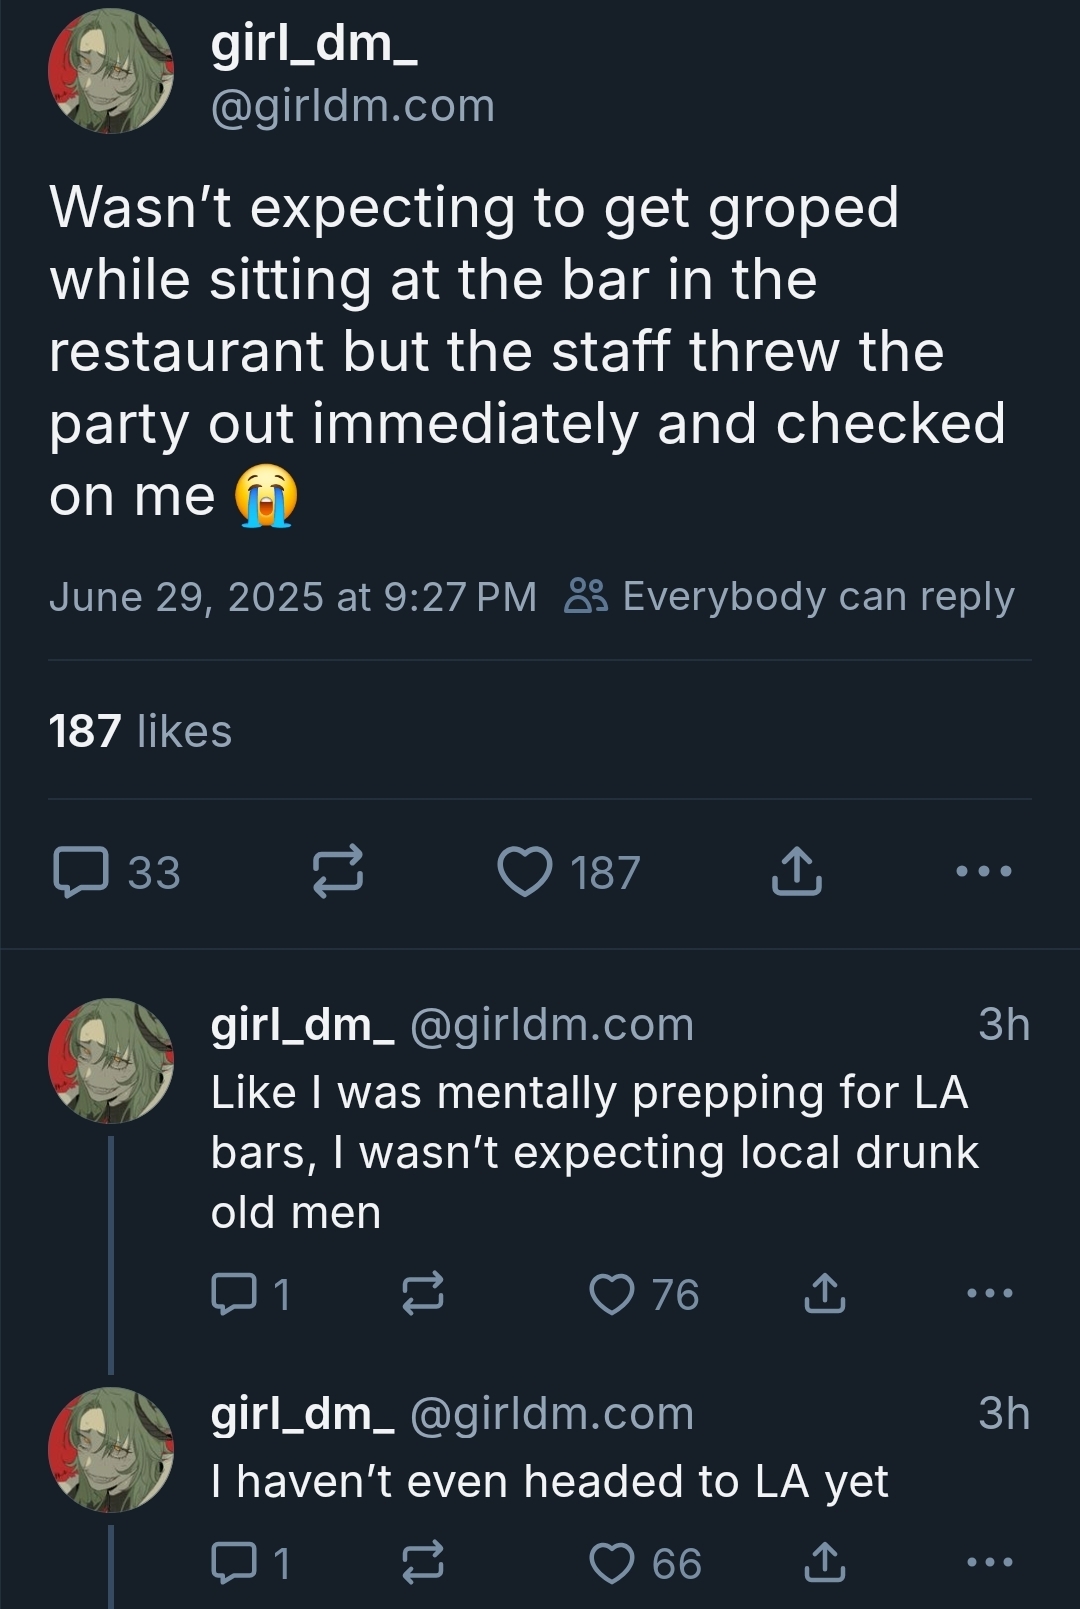Screen dimensions: 1080x1609
Task: Like the main post with 187 likes
Action: (x=526, y=872)
